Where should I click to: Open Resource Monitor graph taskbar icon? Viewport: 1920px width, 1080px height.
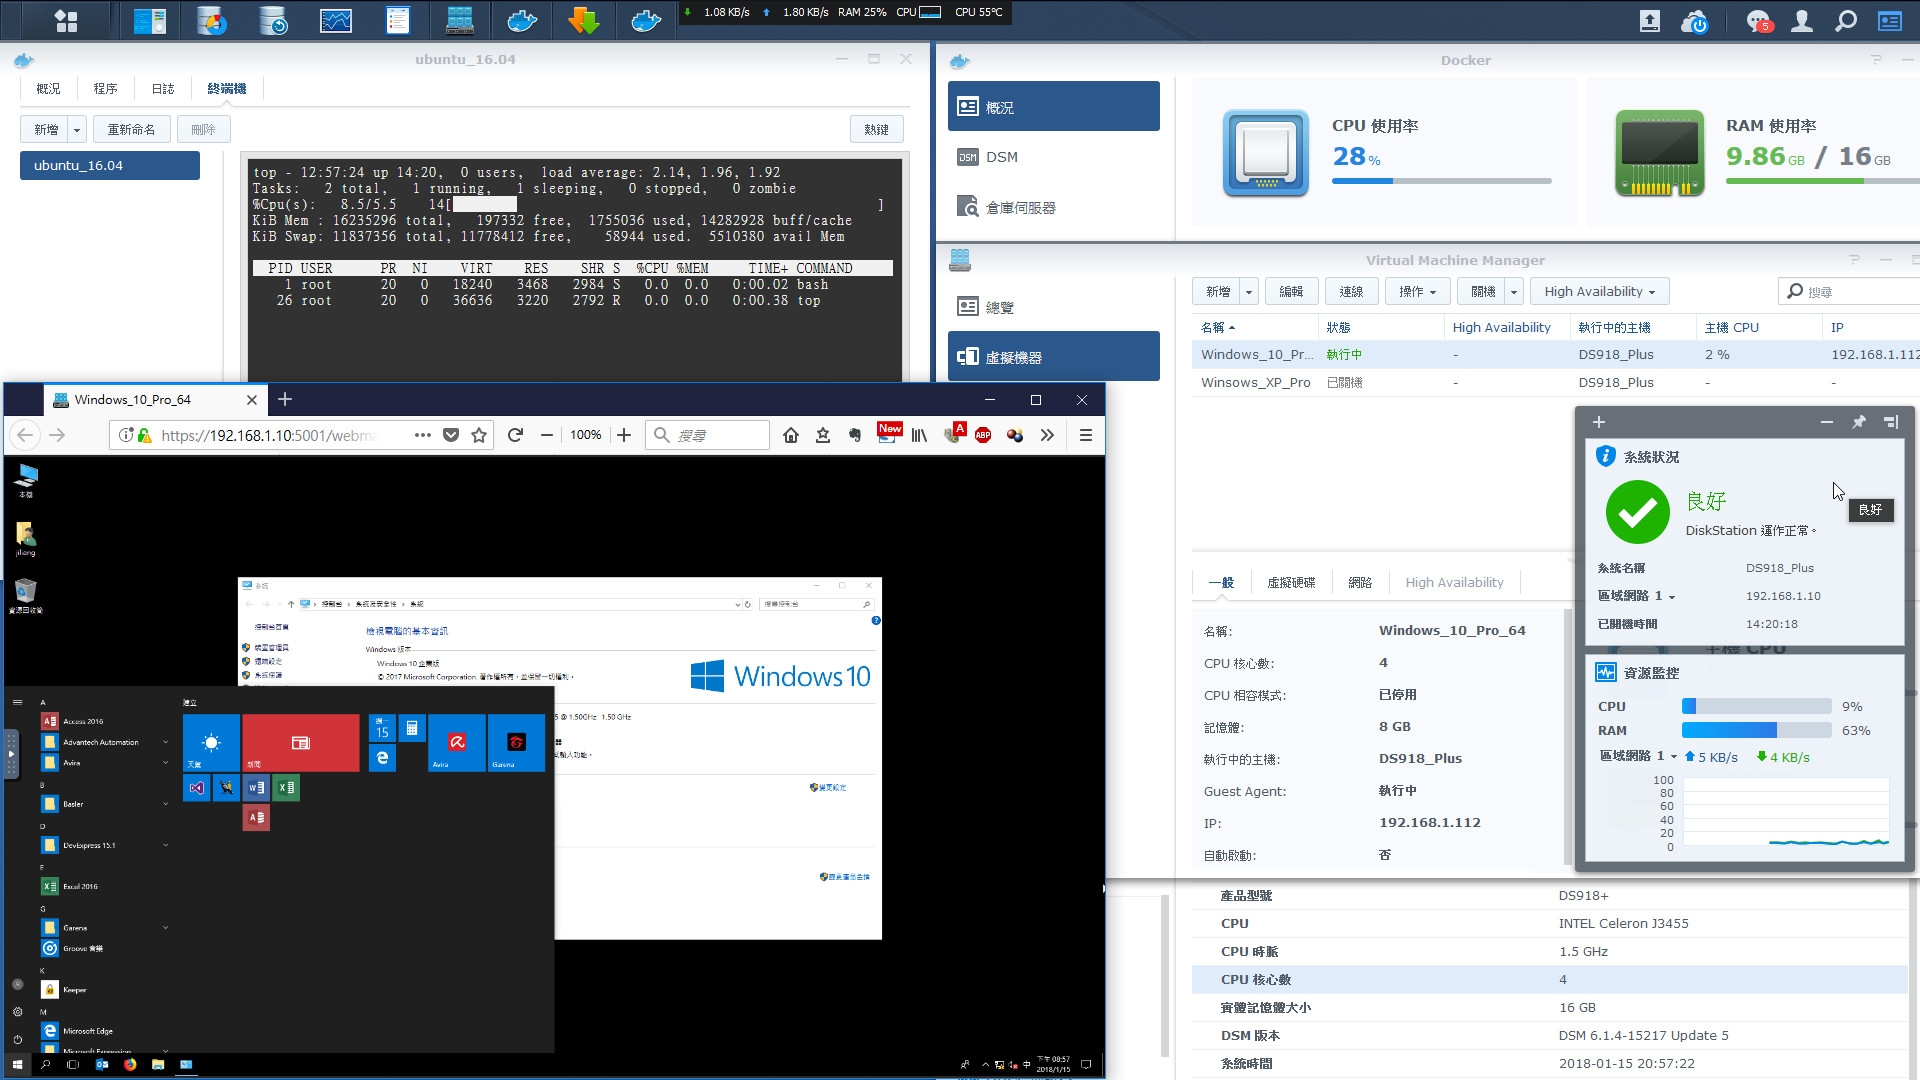point(335,20)
